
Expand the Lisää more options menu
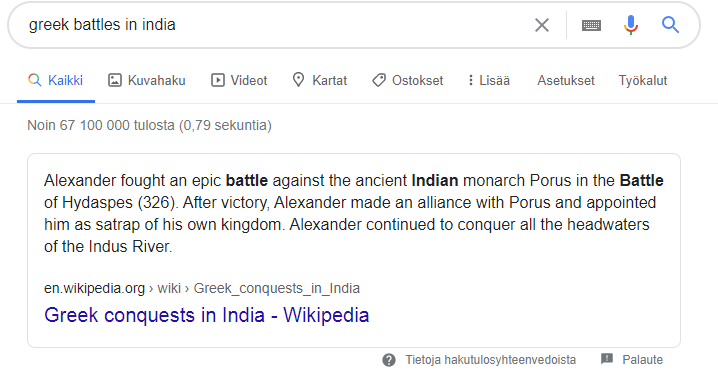[x=489, y=81]
